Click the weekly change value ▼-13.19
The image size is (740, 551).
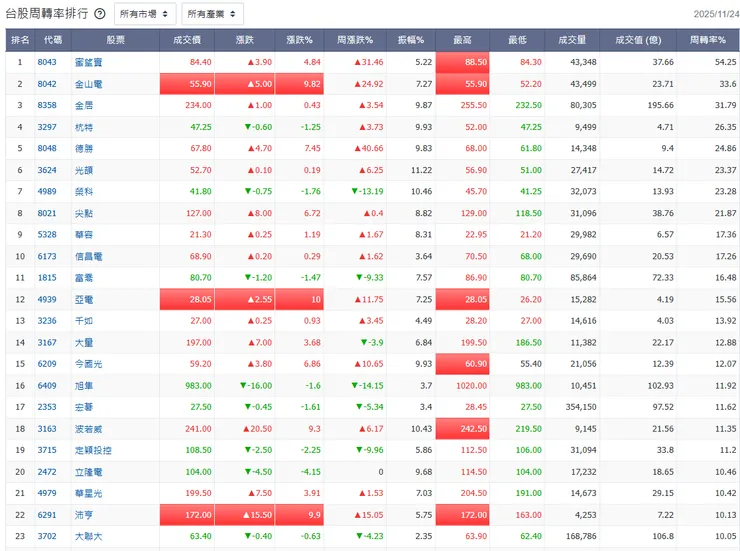pyautogui.click(x=367, y=191)
